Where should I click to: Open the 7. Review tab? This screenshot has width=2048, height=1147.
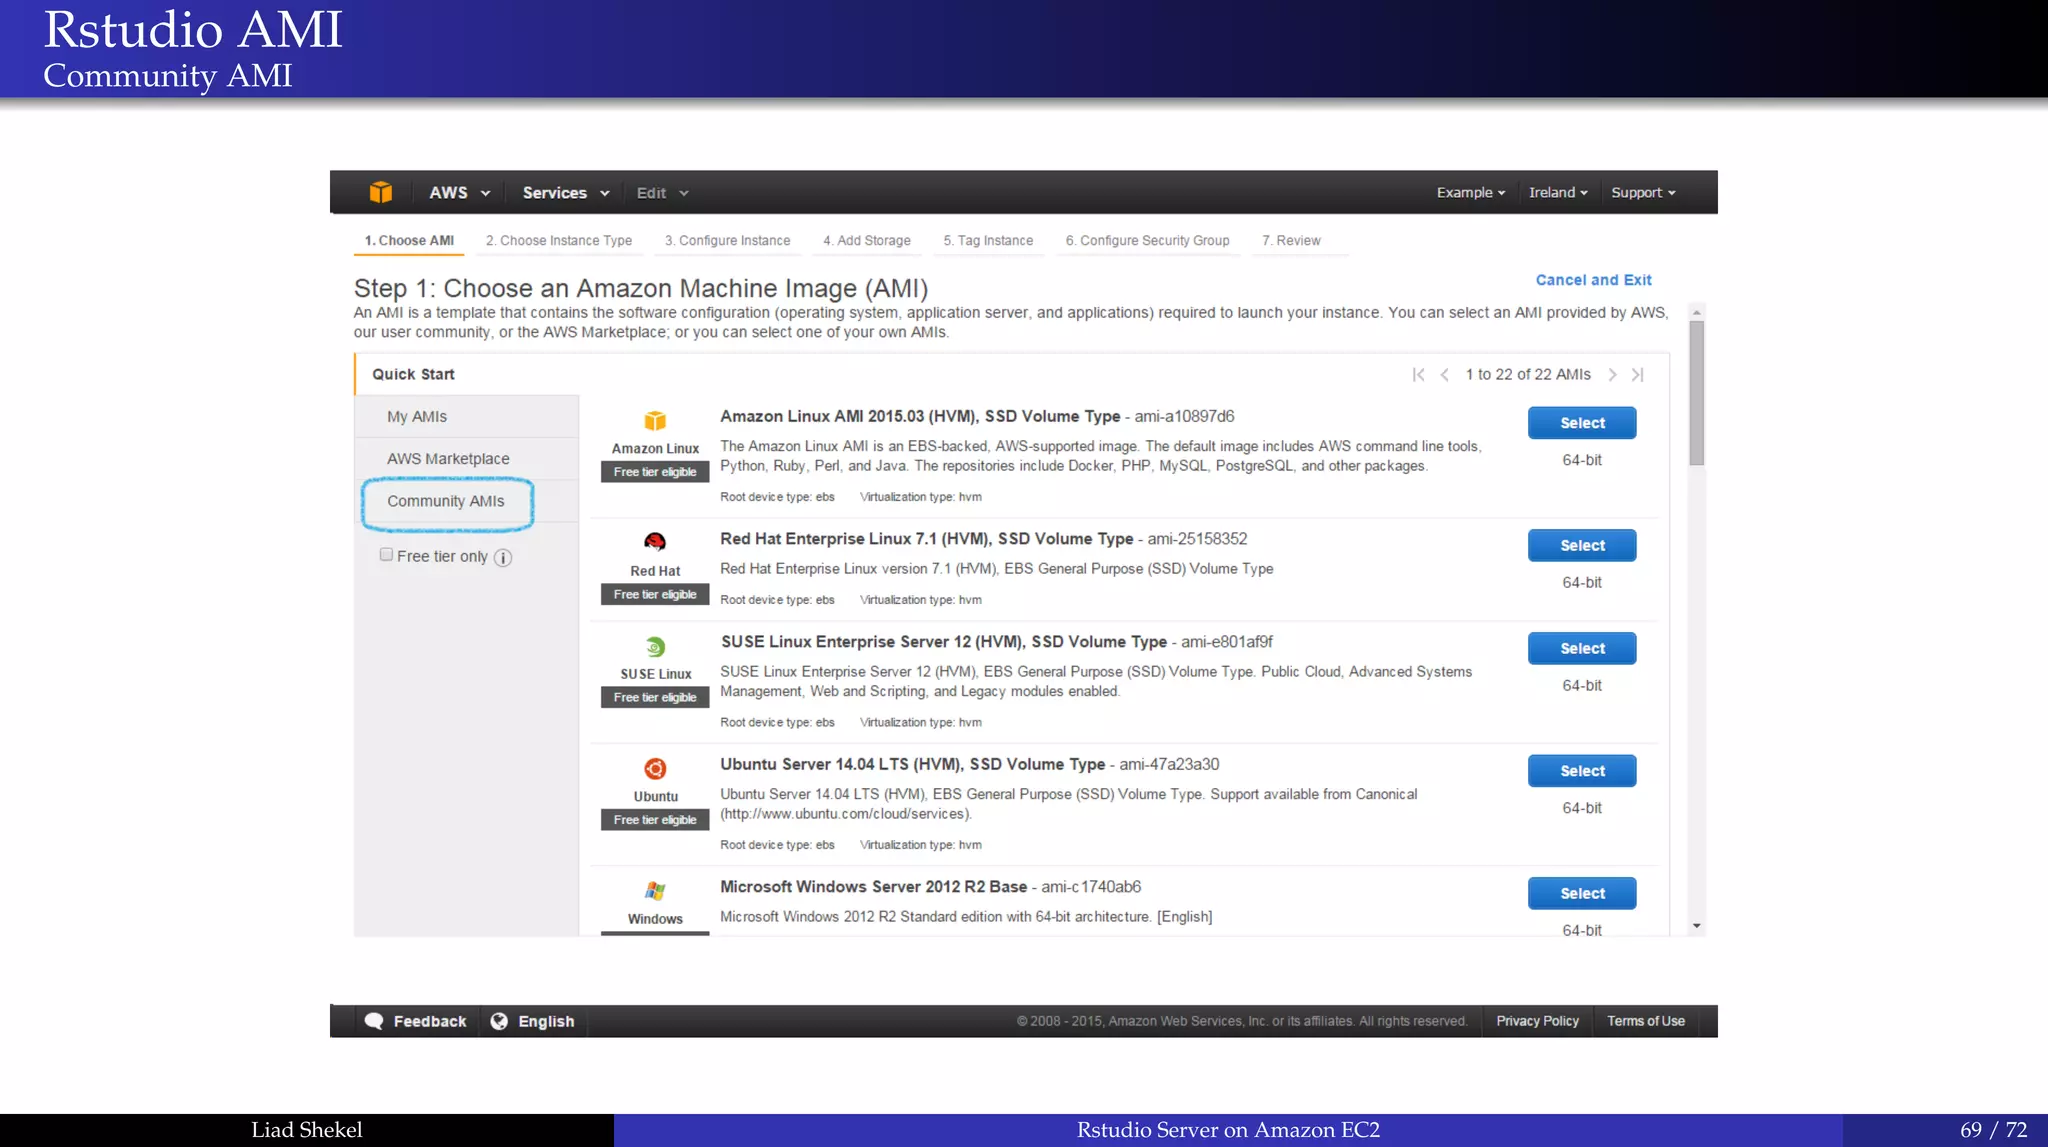(1291, 241)
